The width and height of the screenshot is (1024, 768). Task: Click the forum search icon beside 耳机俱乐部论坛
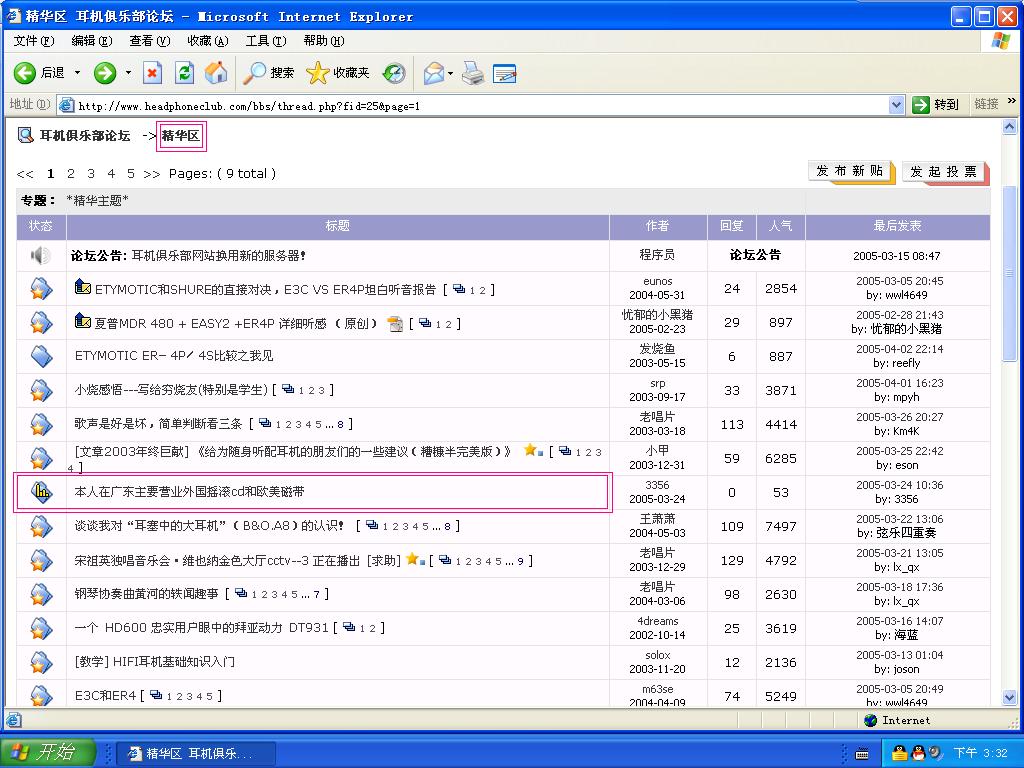click(x=25, y=135)
